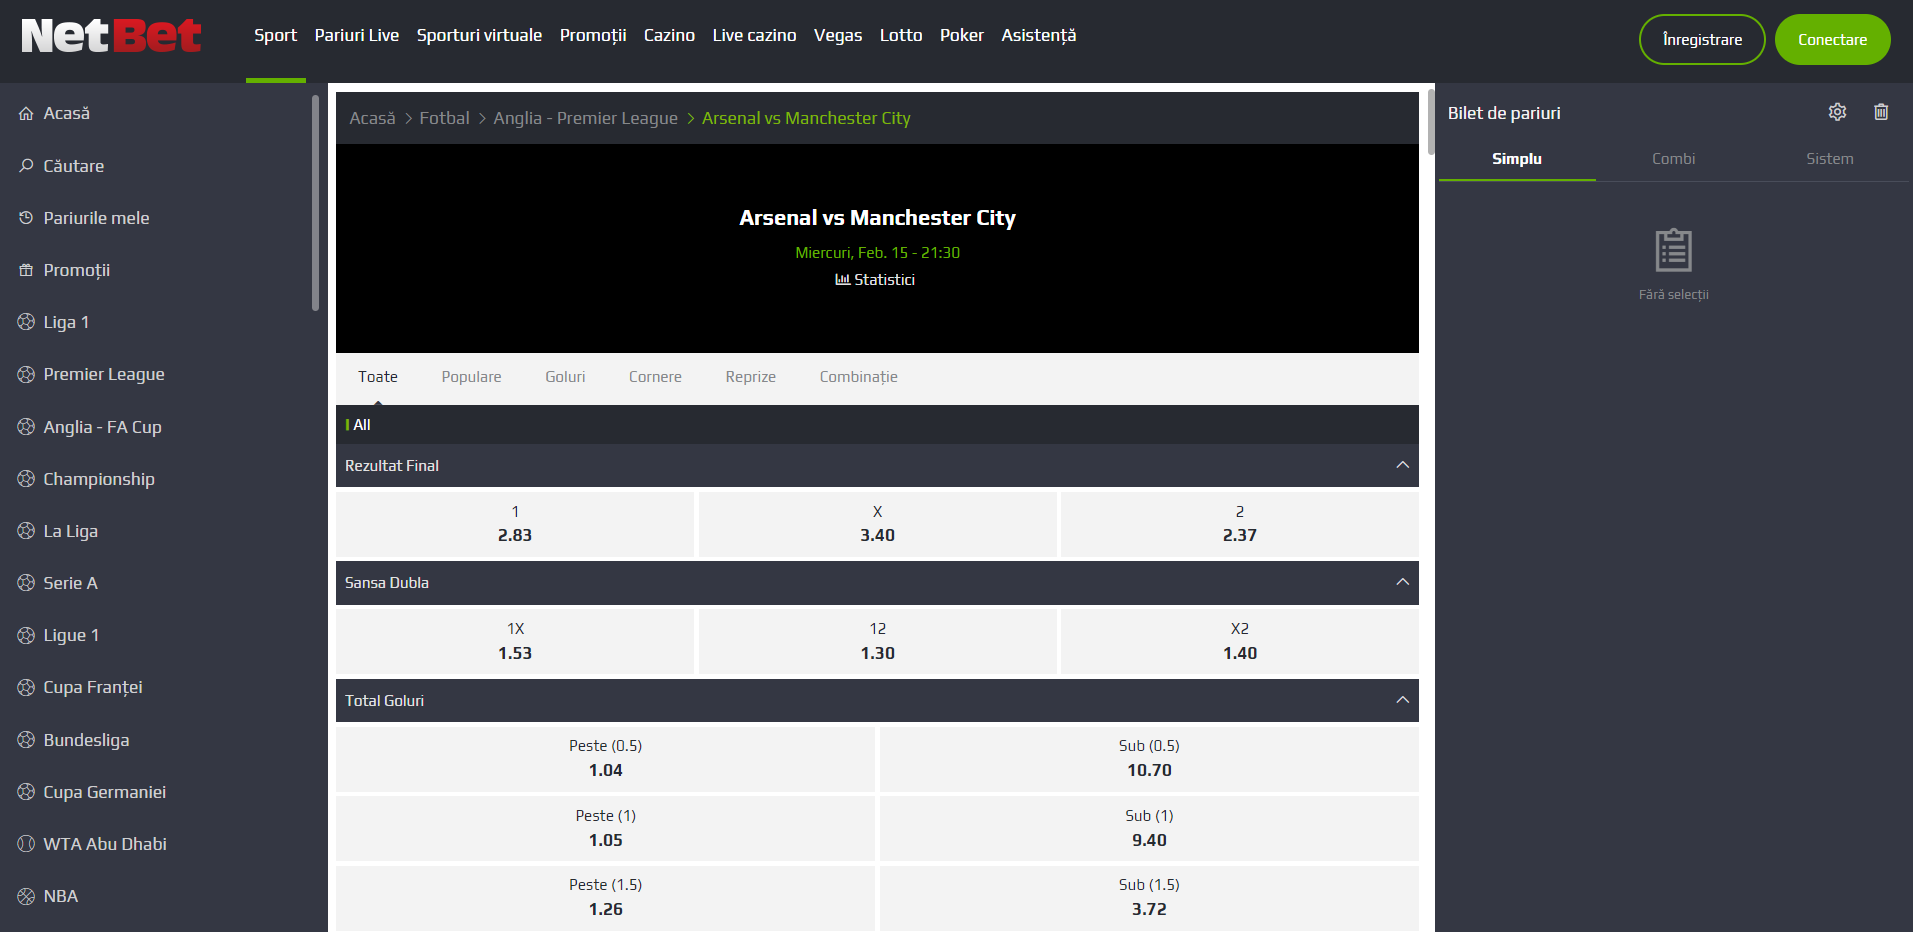Image resolution: width=1915 pixels, height=932 pixels.
Task: Open Asistență from top navigation
Action: point(1038,36)
